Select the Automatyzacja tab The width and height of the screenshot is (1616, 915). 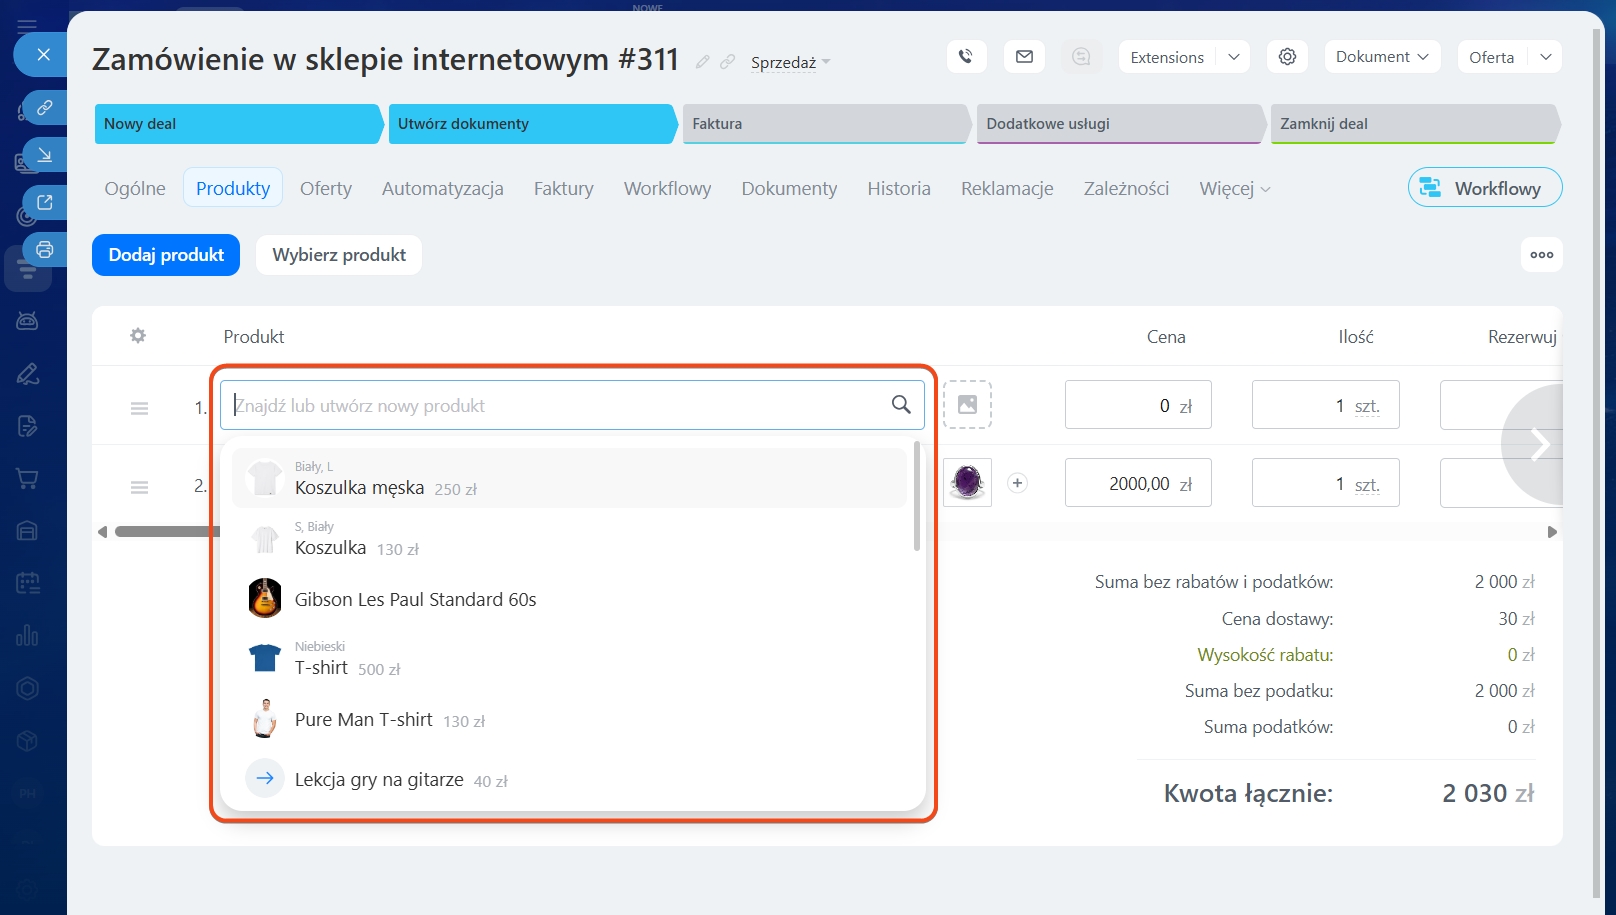click(442, 189)
